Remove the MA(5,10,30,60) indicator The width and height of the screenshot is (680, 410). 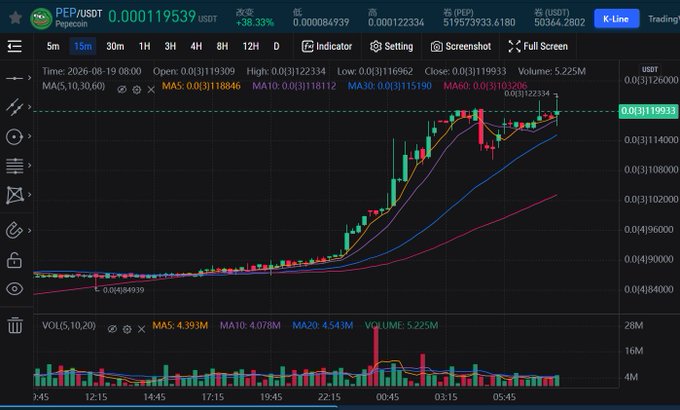click(x=151, y=90)
